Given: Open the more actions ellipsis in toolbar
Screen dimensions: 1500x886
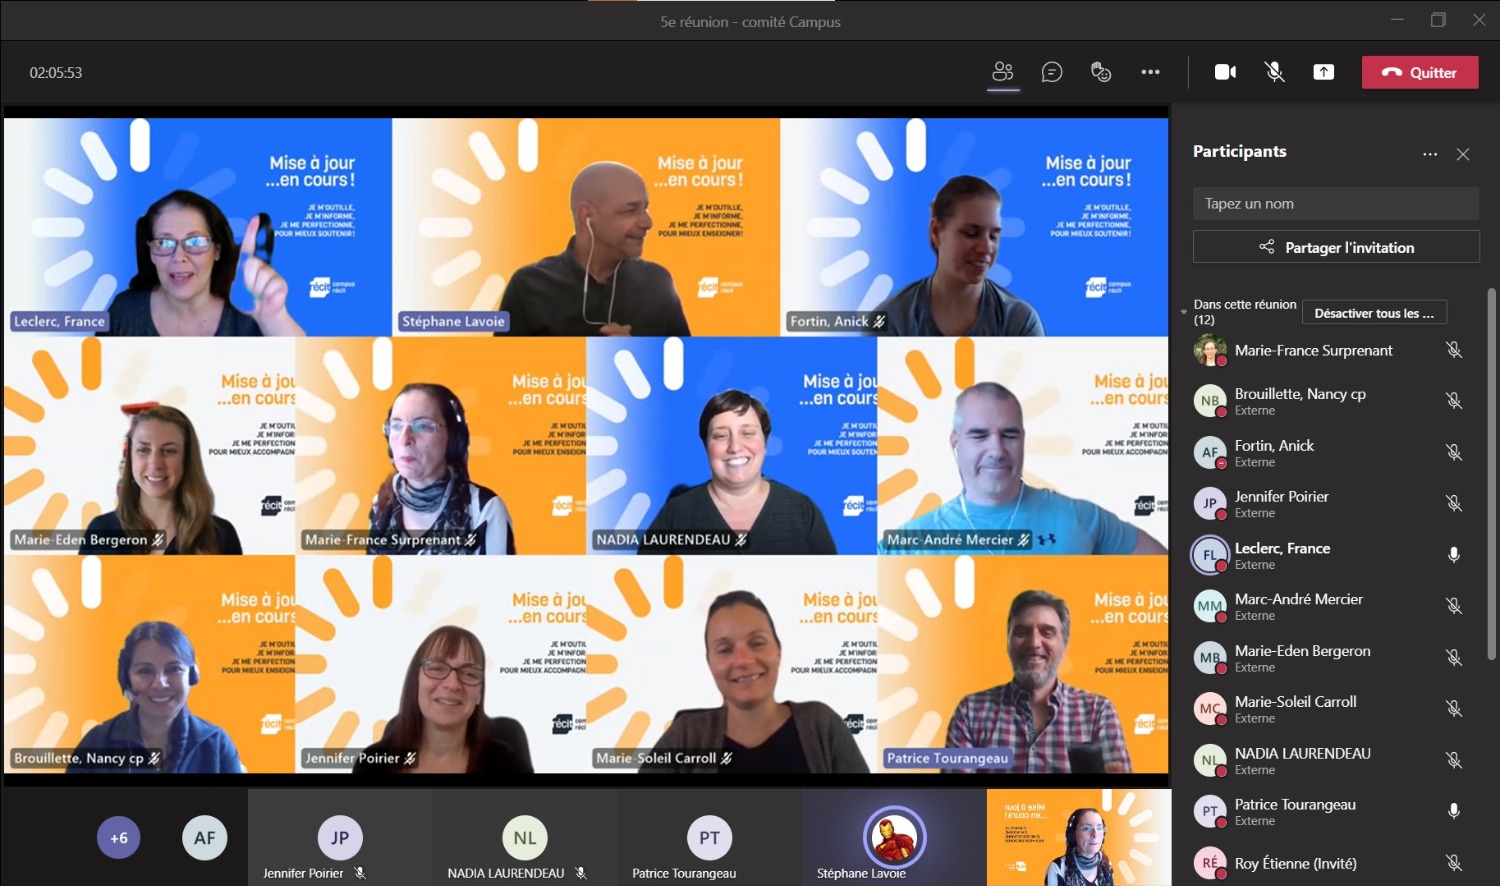Looking at the screenshot, I should [1150, 72].
